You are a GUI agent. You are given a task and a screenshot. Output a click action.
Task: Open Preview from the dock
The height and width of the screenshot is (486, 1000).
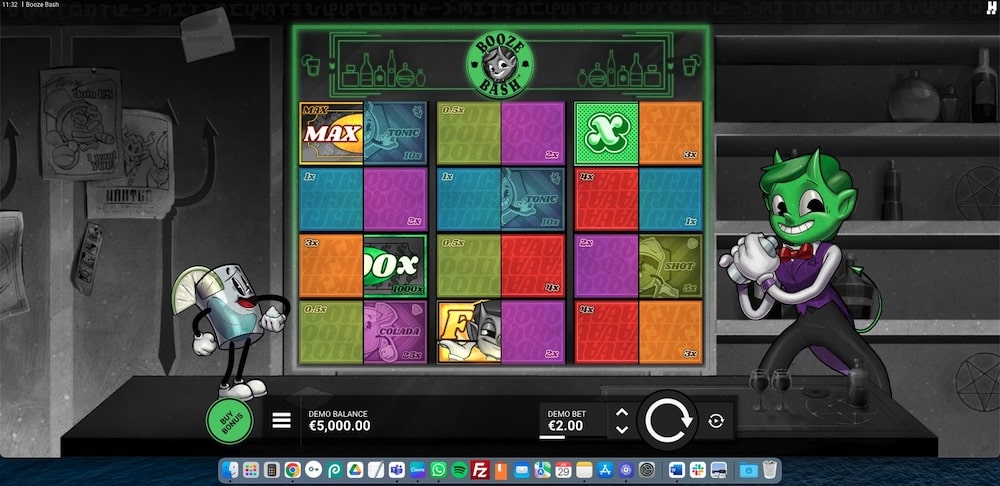point(719,471)
